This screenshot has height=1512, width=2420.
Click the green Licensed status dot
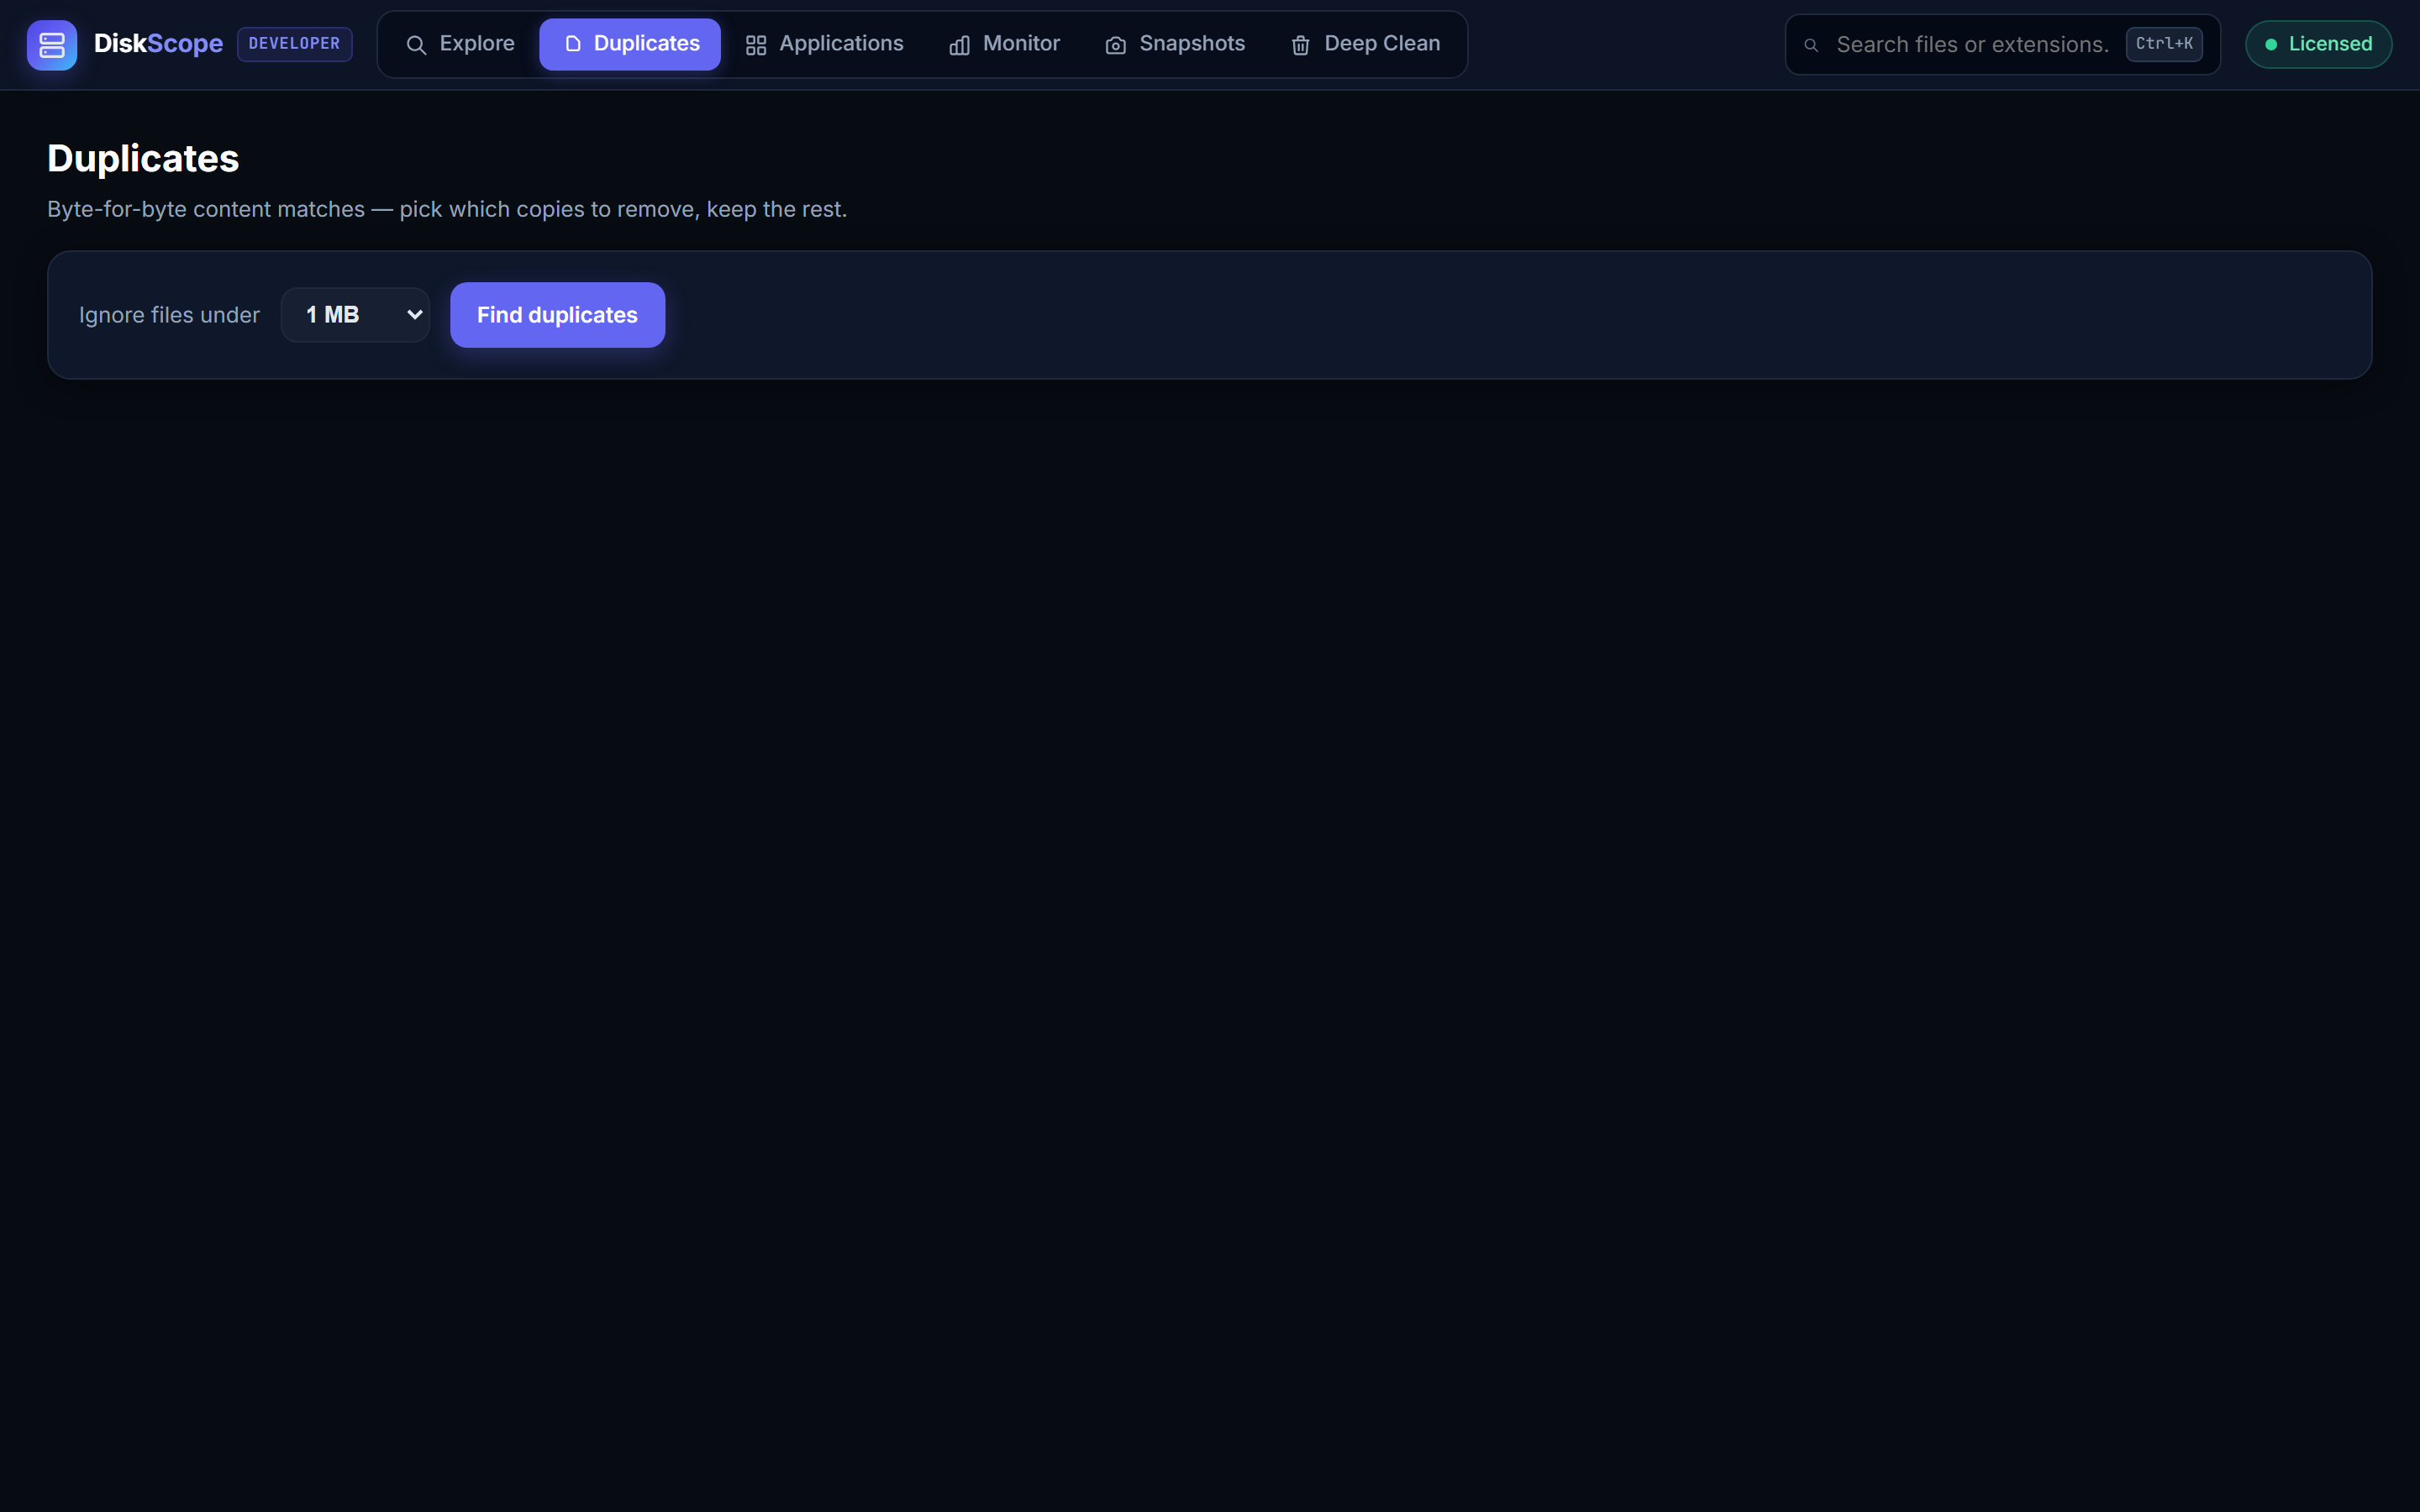tap(2271, 45)
